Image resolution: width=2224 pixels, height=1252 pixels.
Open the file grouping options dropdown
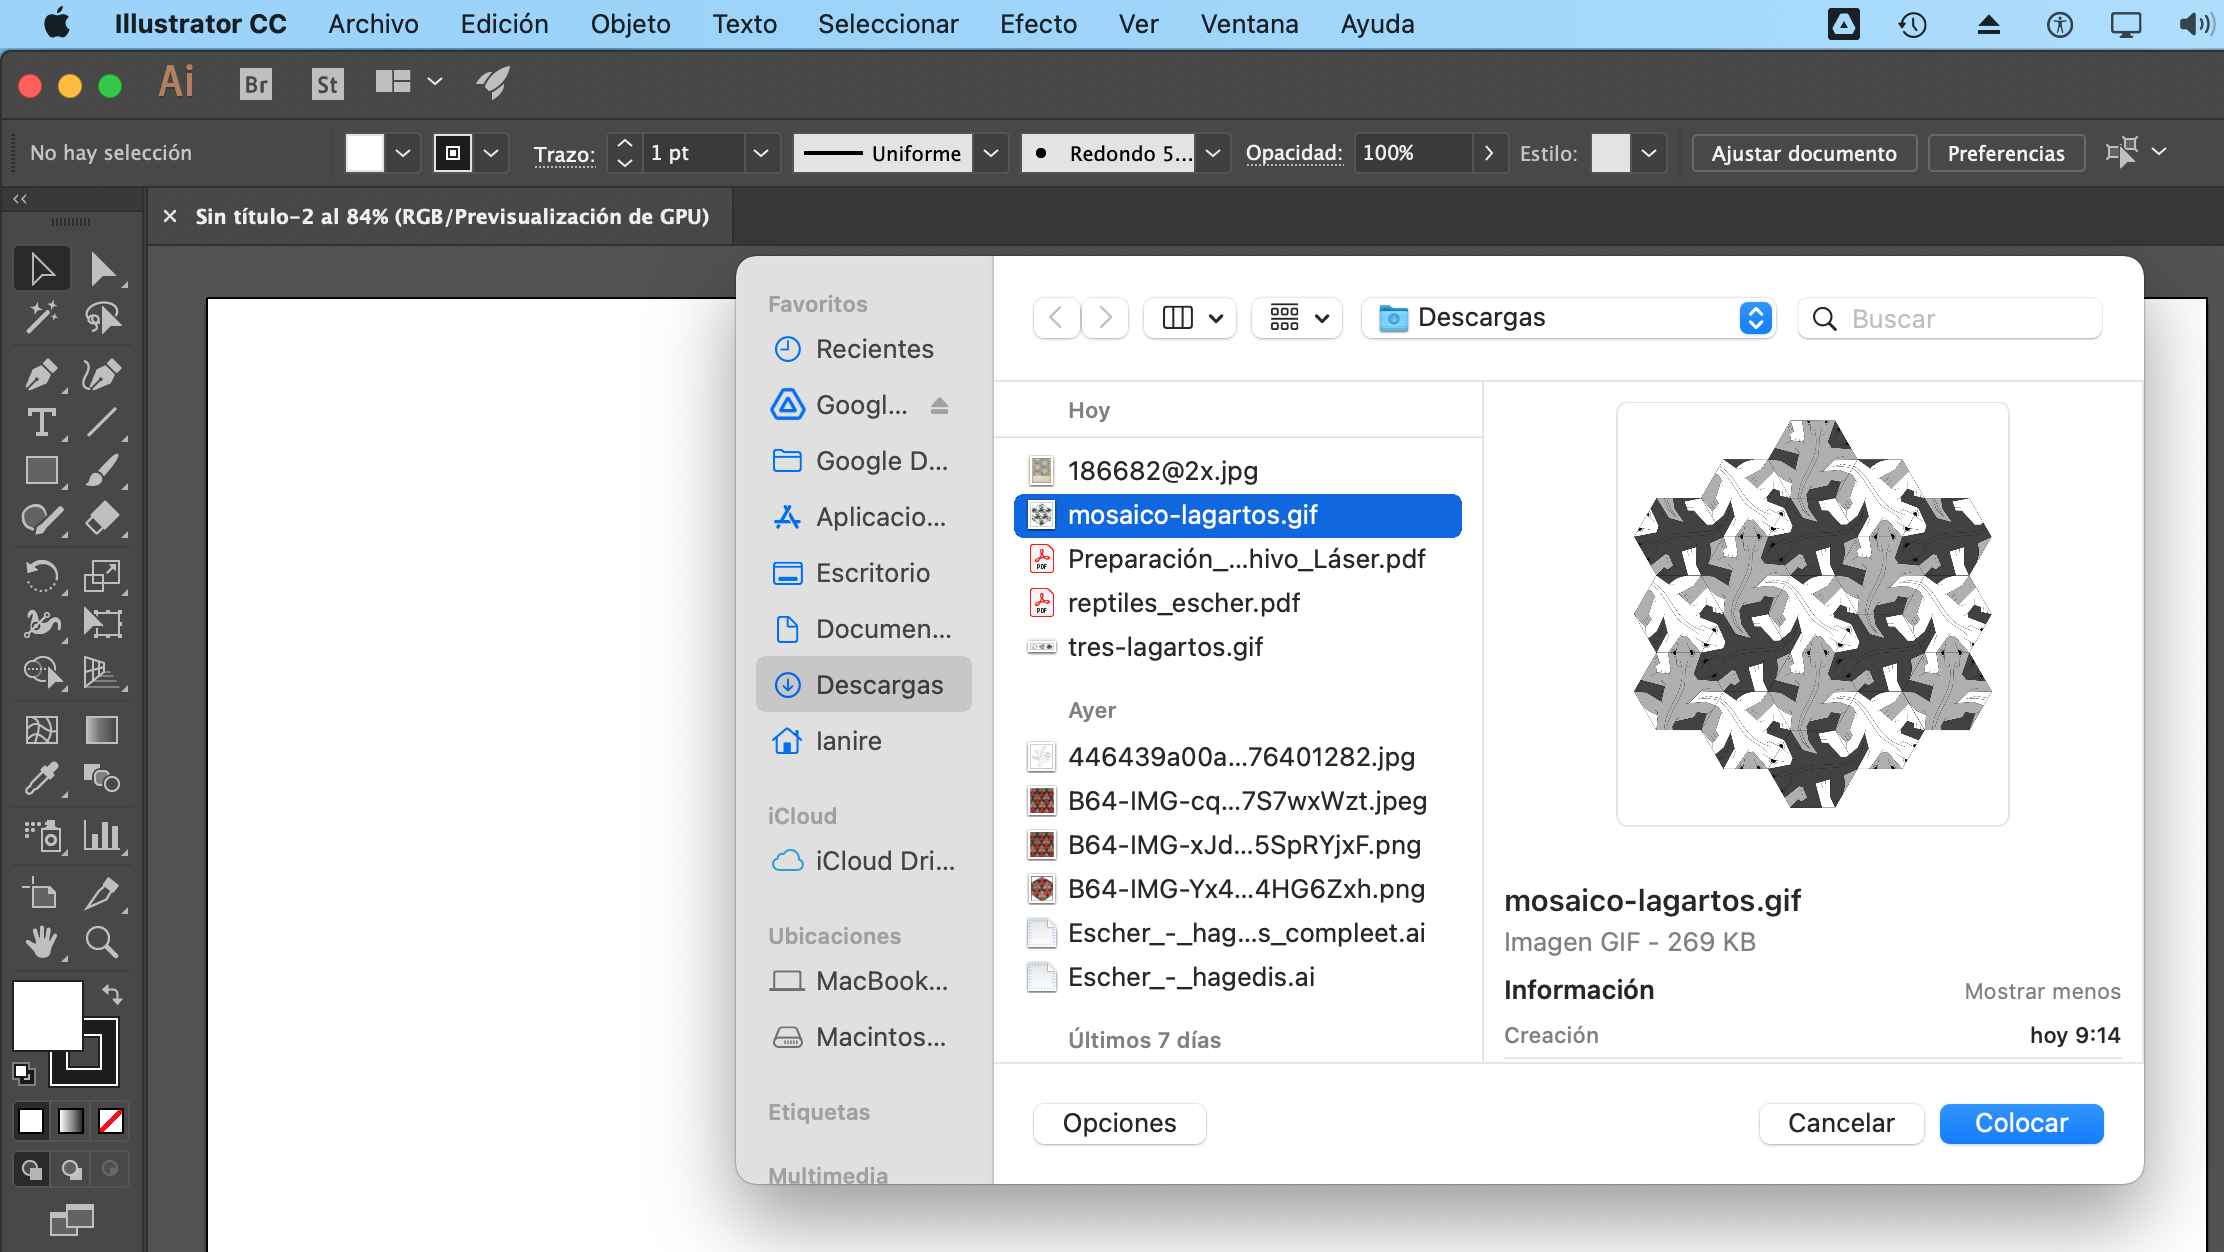[x=1298, y=318]
